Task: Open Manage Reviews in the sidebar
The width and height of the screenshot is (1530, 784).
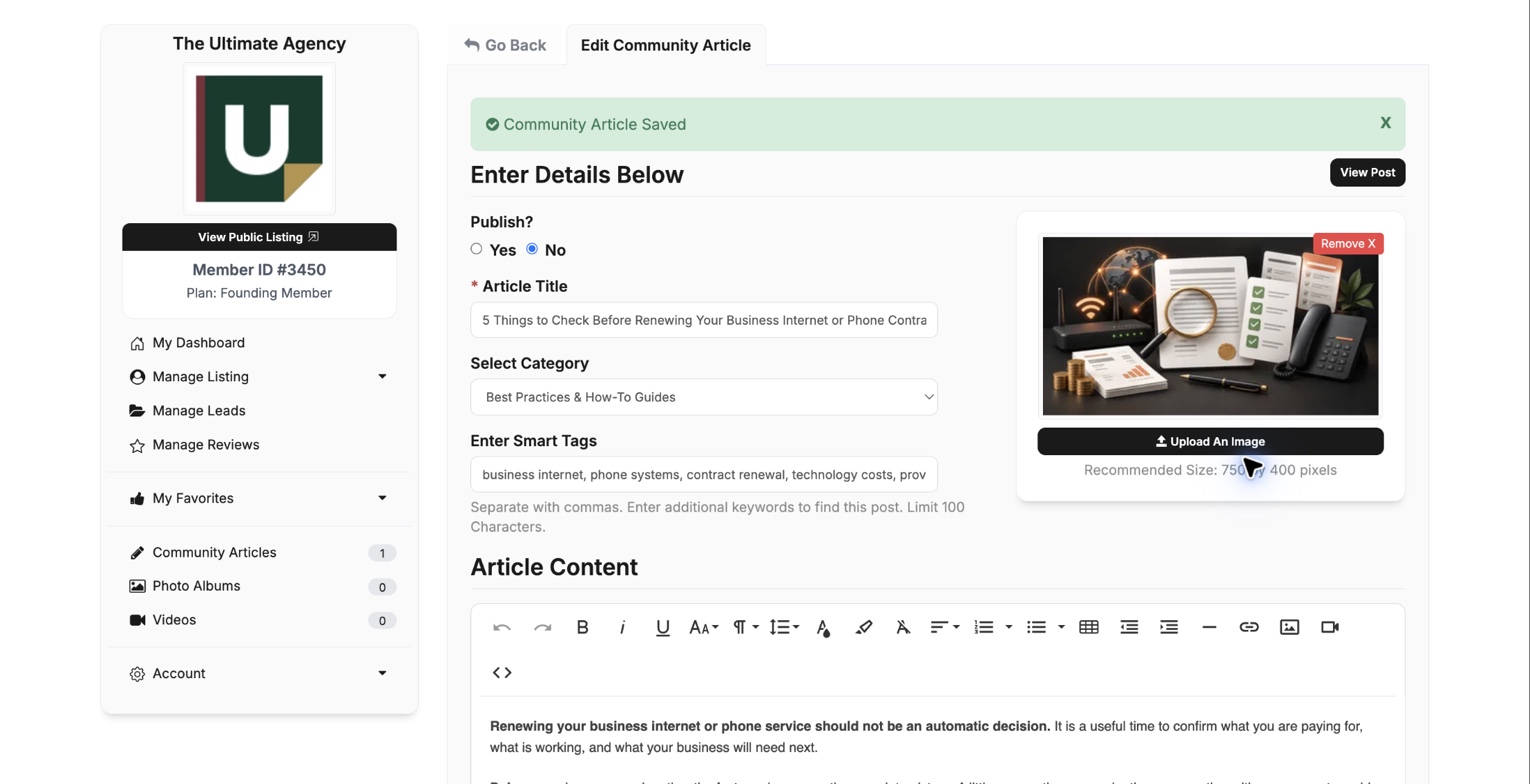Action: pyautogui.click(x=206, y=445)
